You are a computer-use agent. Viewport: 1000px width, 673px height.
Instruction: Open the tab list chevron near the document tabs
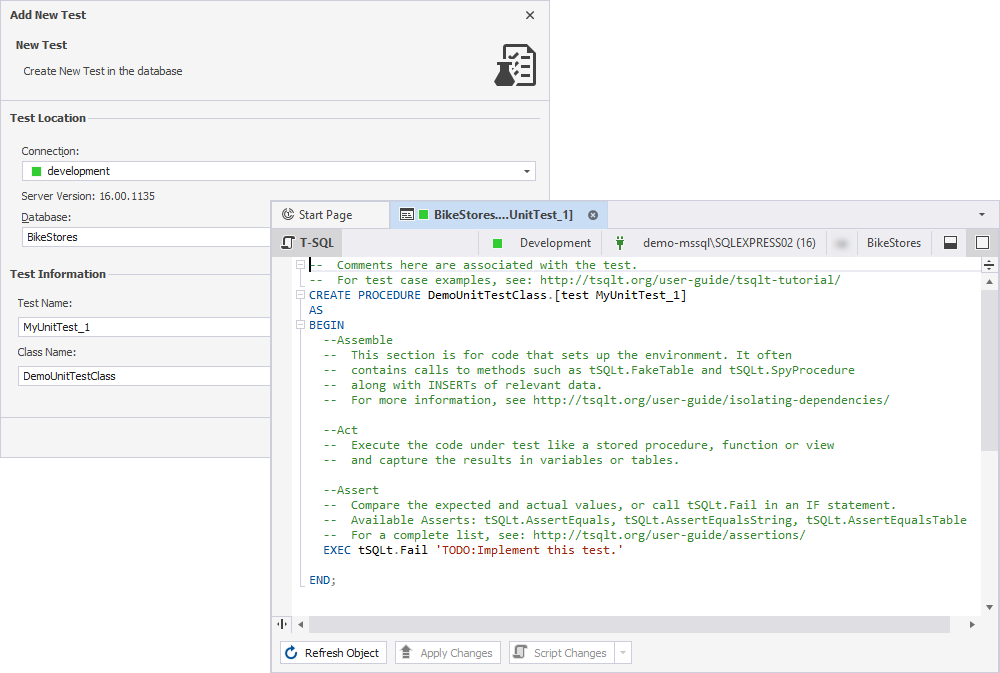point(980,214)
